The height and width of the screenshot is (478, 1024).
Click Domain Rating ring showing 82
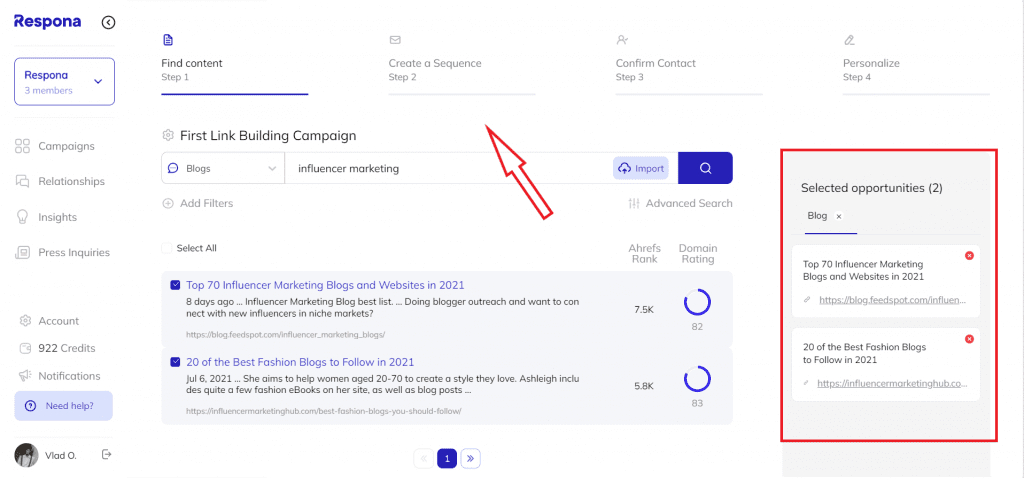click(x=697, y=303)
